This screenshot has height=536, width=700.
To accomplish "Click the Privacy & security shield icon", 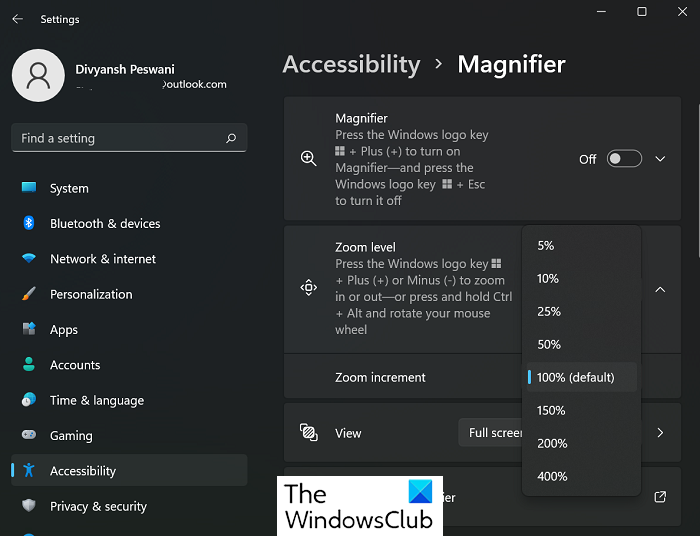I will (x=29, y=506).
